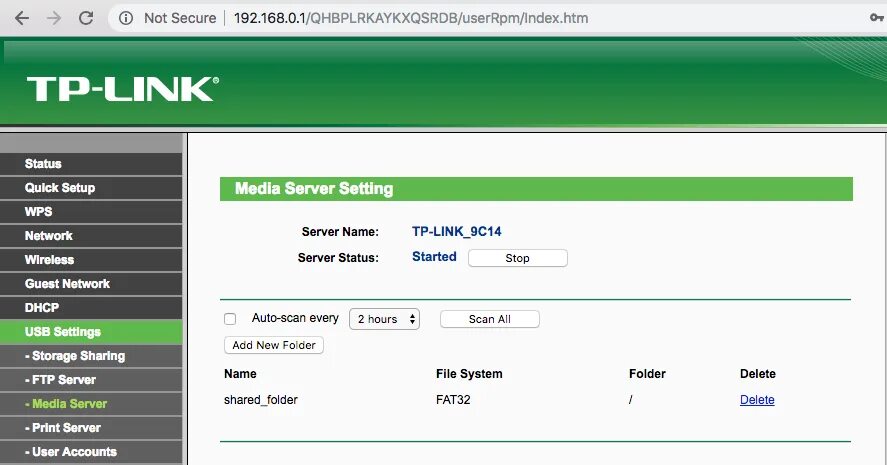The width and height of the screenshot is (887, 465).
Task: Open Print Server submenu
Action: coord(91,428)
